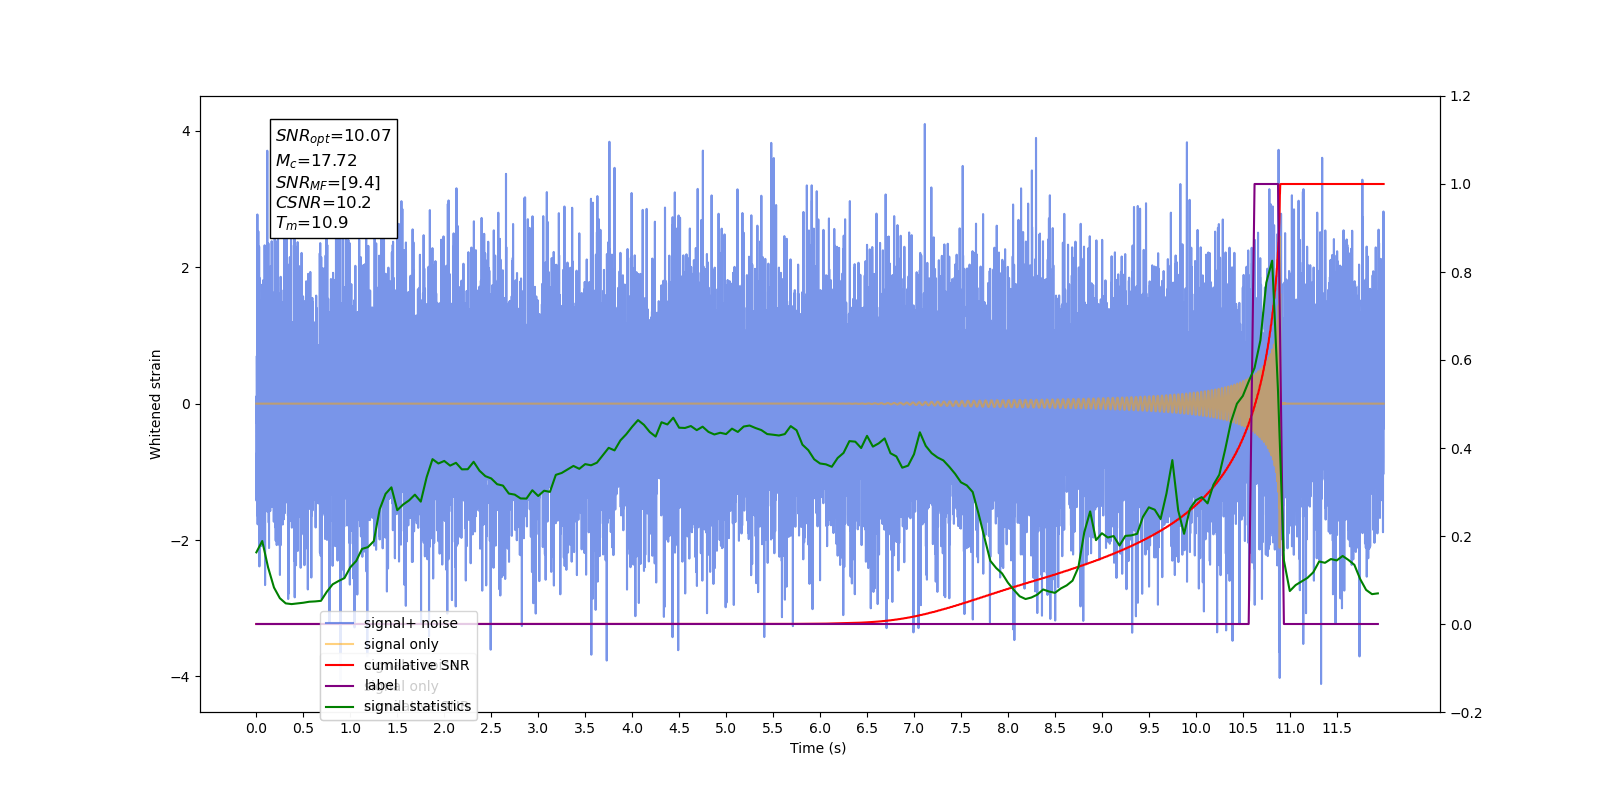This screenshot has height=800, width=1600.
Task: Click the 0 tick on the Whitened strain axis
Action: pyautogui.click(x=186, y=404)
